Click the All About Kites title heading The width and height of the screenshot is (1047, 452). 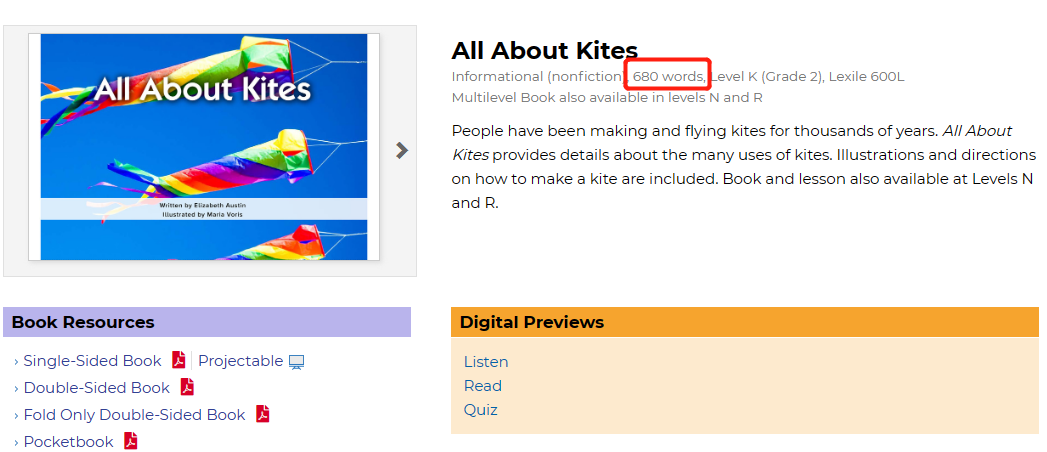point(544,50)
